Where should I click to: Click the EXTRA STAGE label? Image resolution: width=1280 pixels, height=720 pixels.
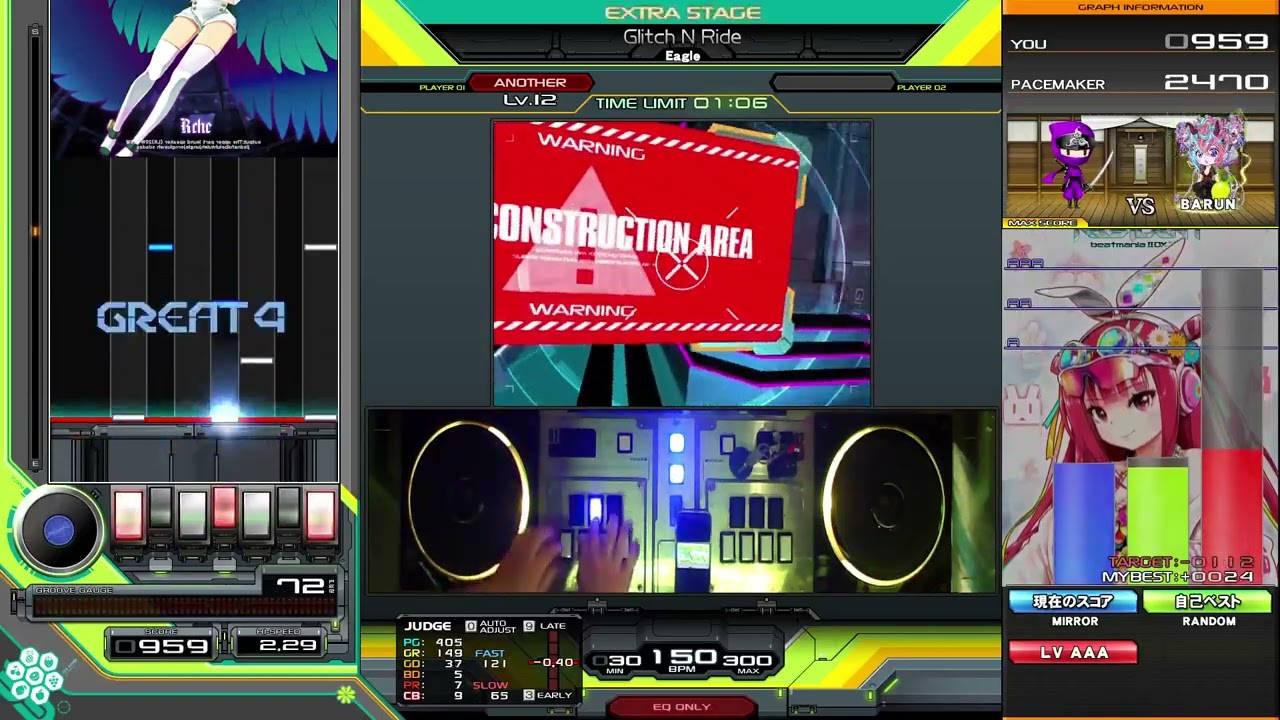(683, 13)
